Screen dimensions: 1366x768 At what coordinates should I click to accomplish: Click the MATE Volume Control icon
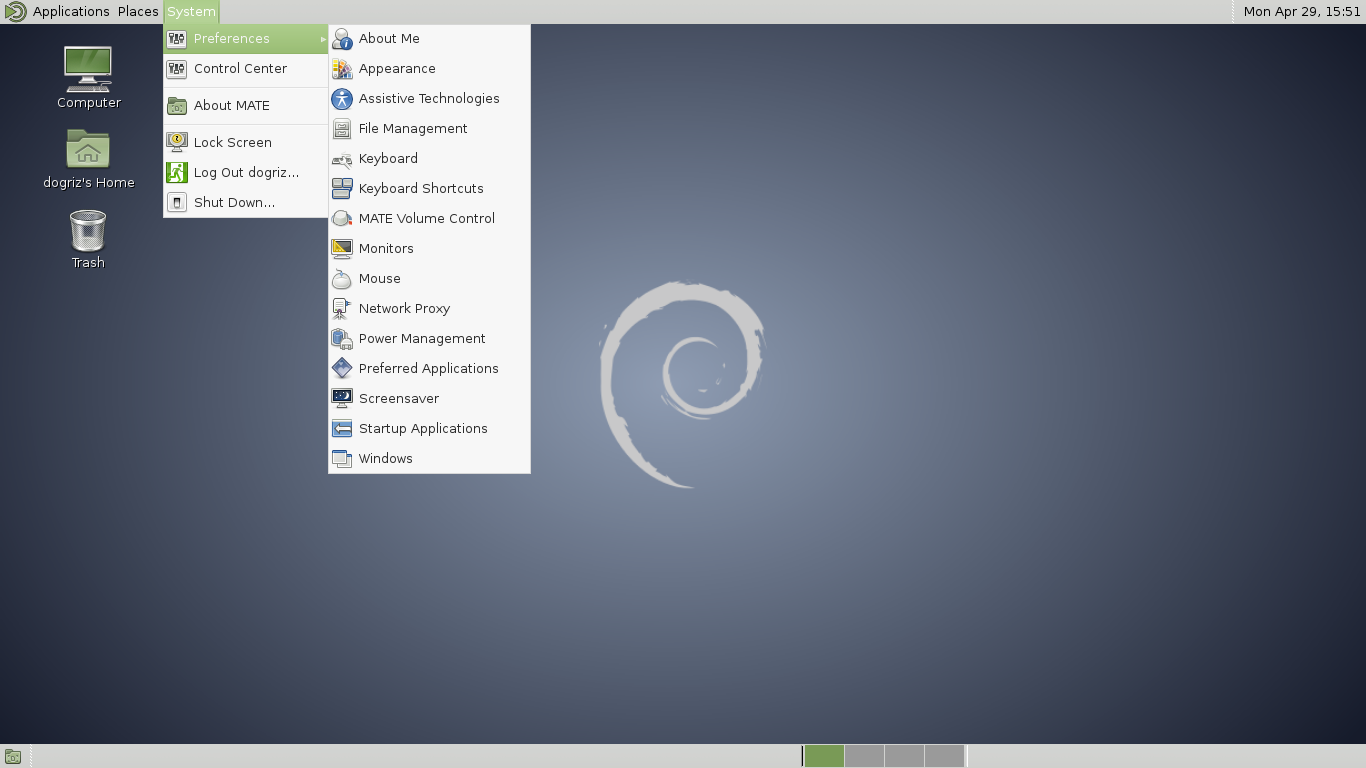[x=342, y=219]
